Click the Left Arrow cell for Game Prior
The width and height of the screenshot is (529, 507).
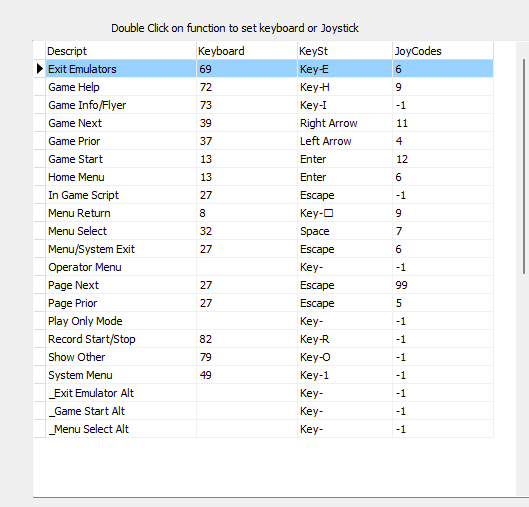tap(345, 141)
